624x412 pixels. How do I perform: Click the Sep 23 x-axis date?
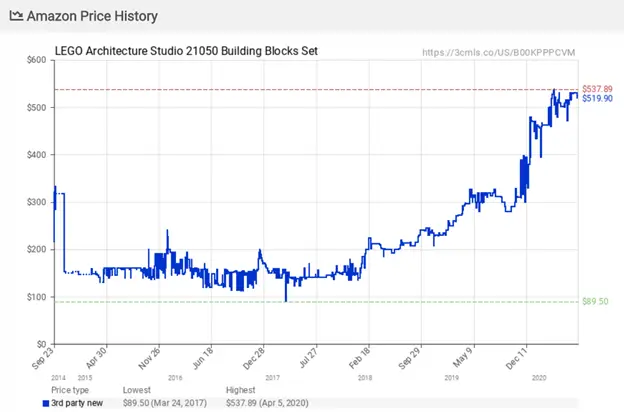coord(43,357)
